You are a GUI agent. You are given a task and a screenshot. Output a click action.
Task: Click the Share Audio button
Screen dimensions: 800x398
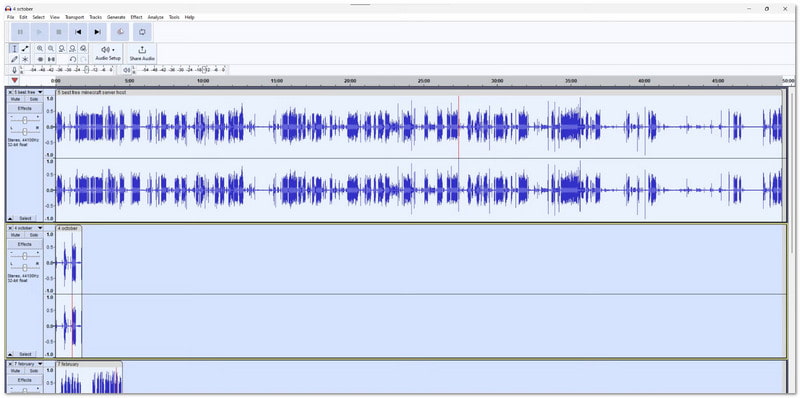[x=142, y=53]
